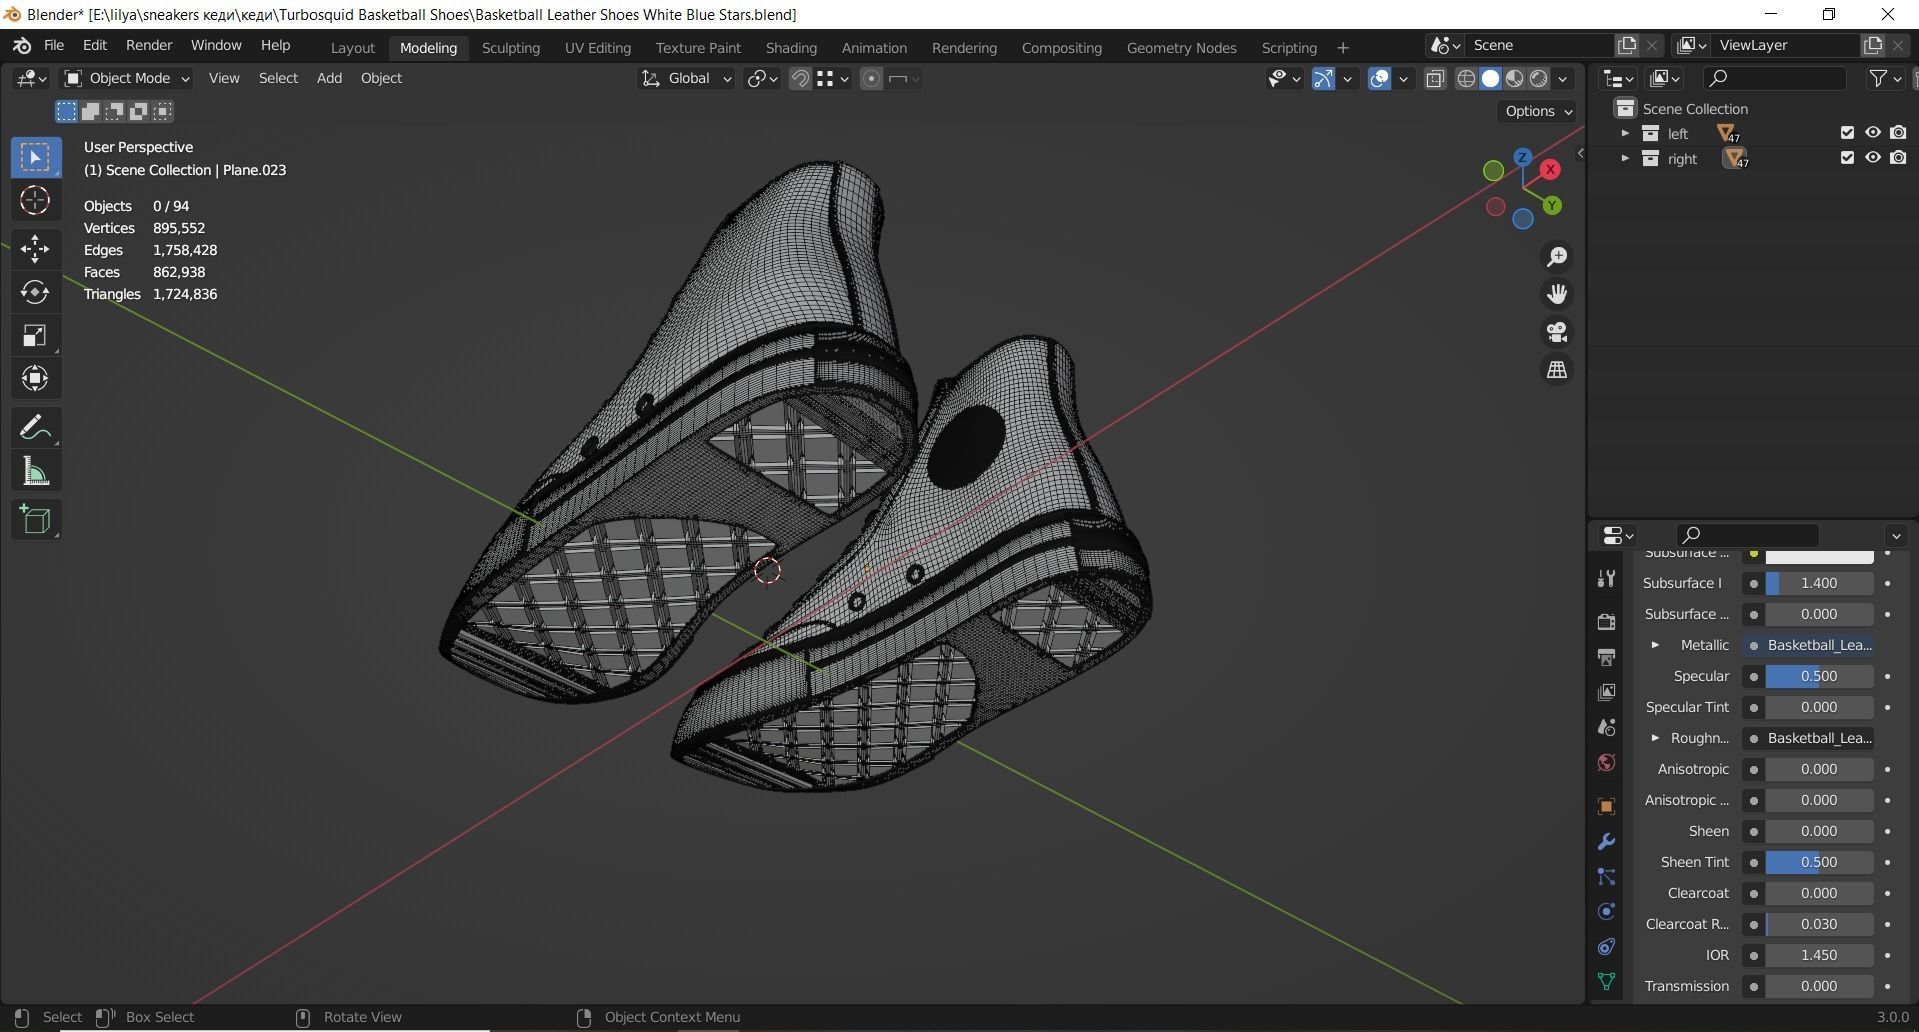The image size is (1919, 1032).
Task: Open the Global transform orientation dropdown
Action: (x=686, y=79)
